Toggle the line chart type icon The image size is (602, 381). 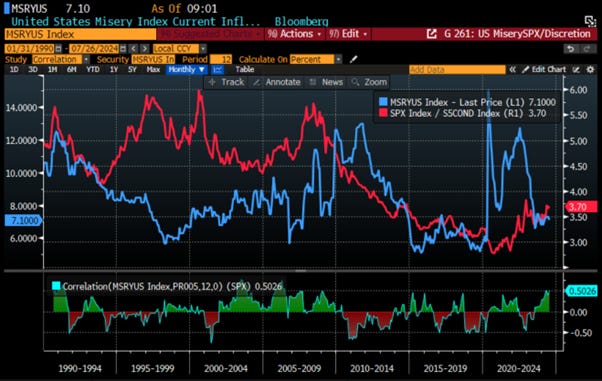pyautogui.click(x=218, y=70)
